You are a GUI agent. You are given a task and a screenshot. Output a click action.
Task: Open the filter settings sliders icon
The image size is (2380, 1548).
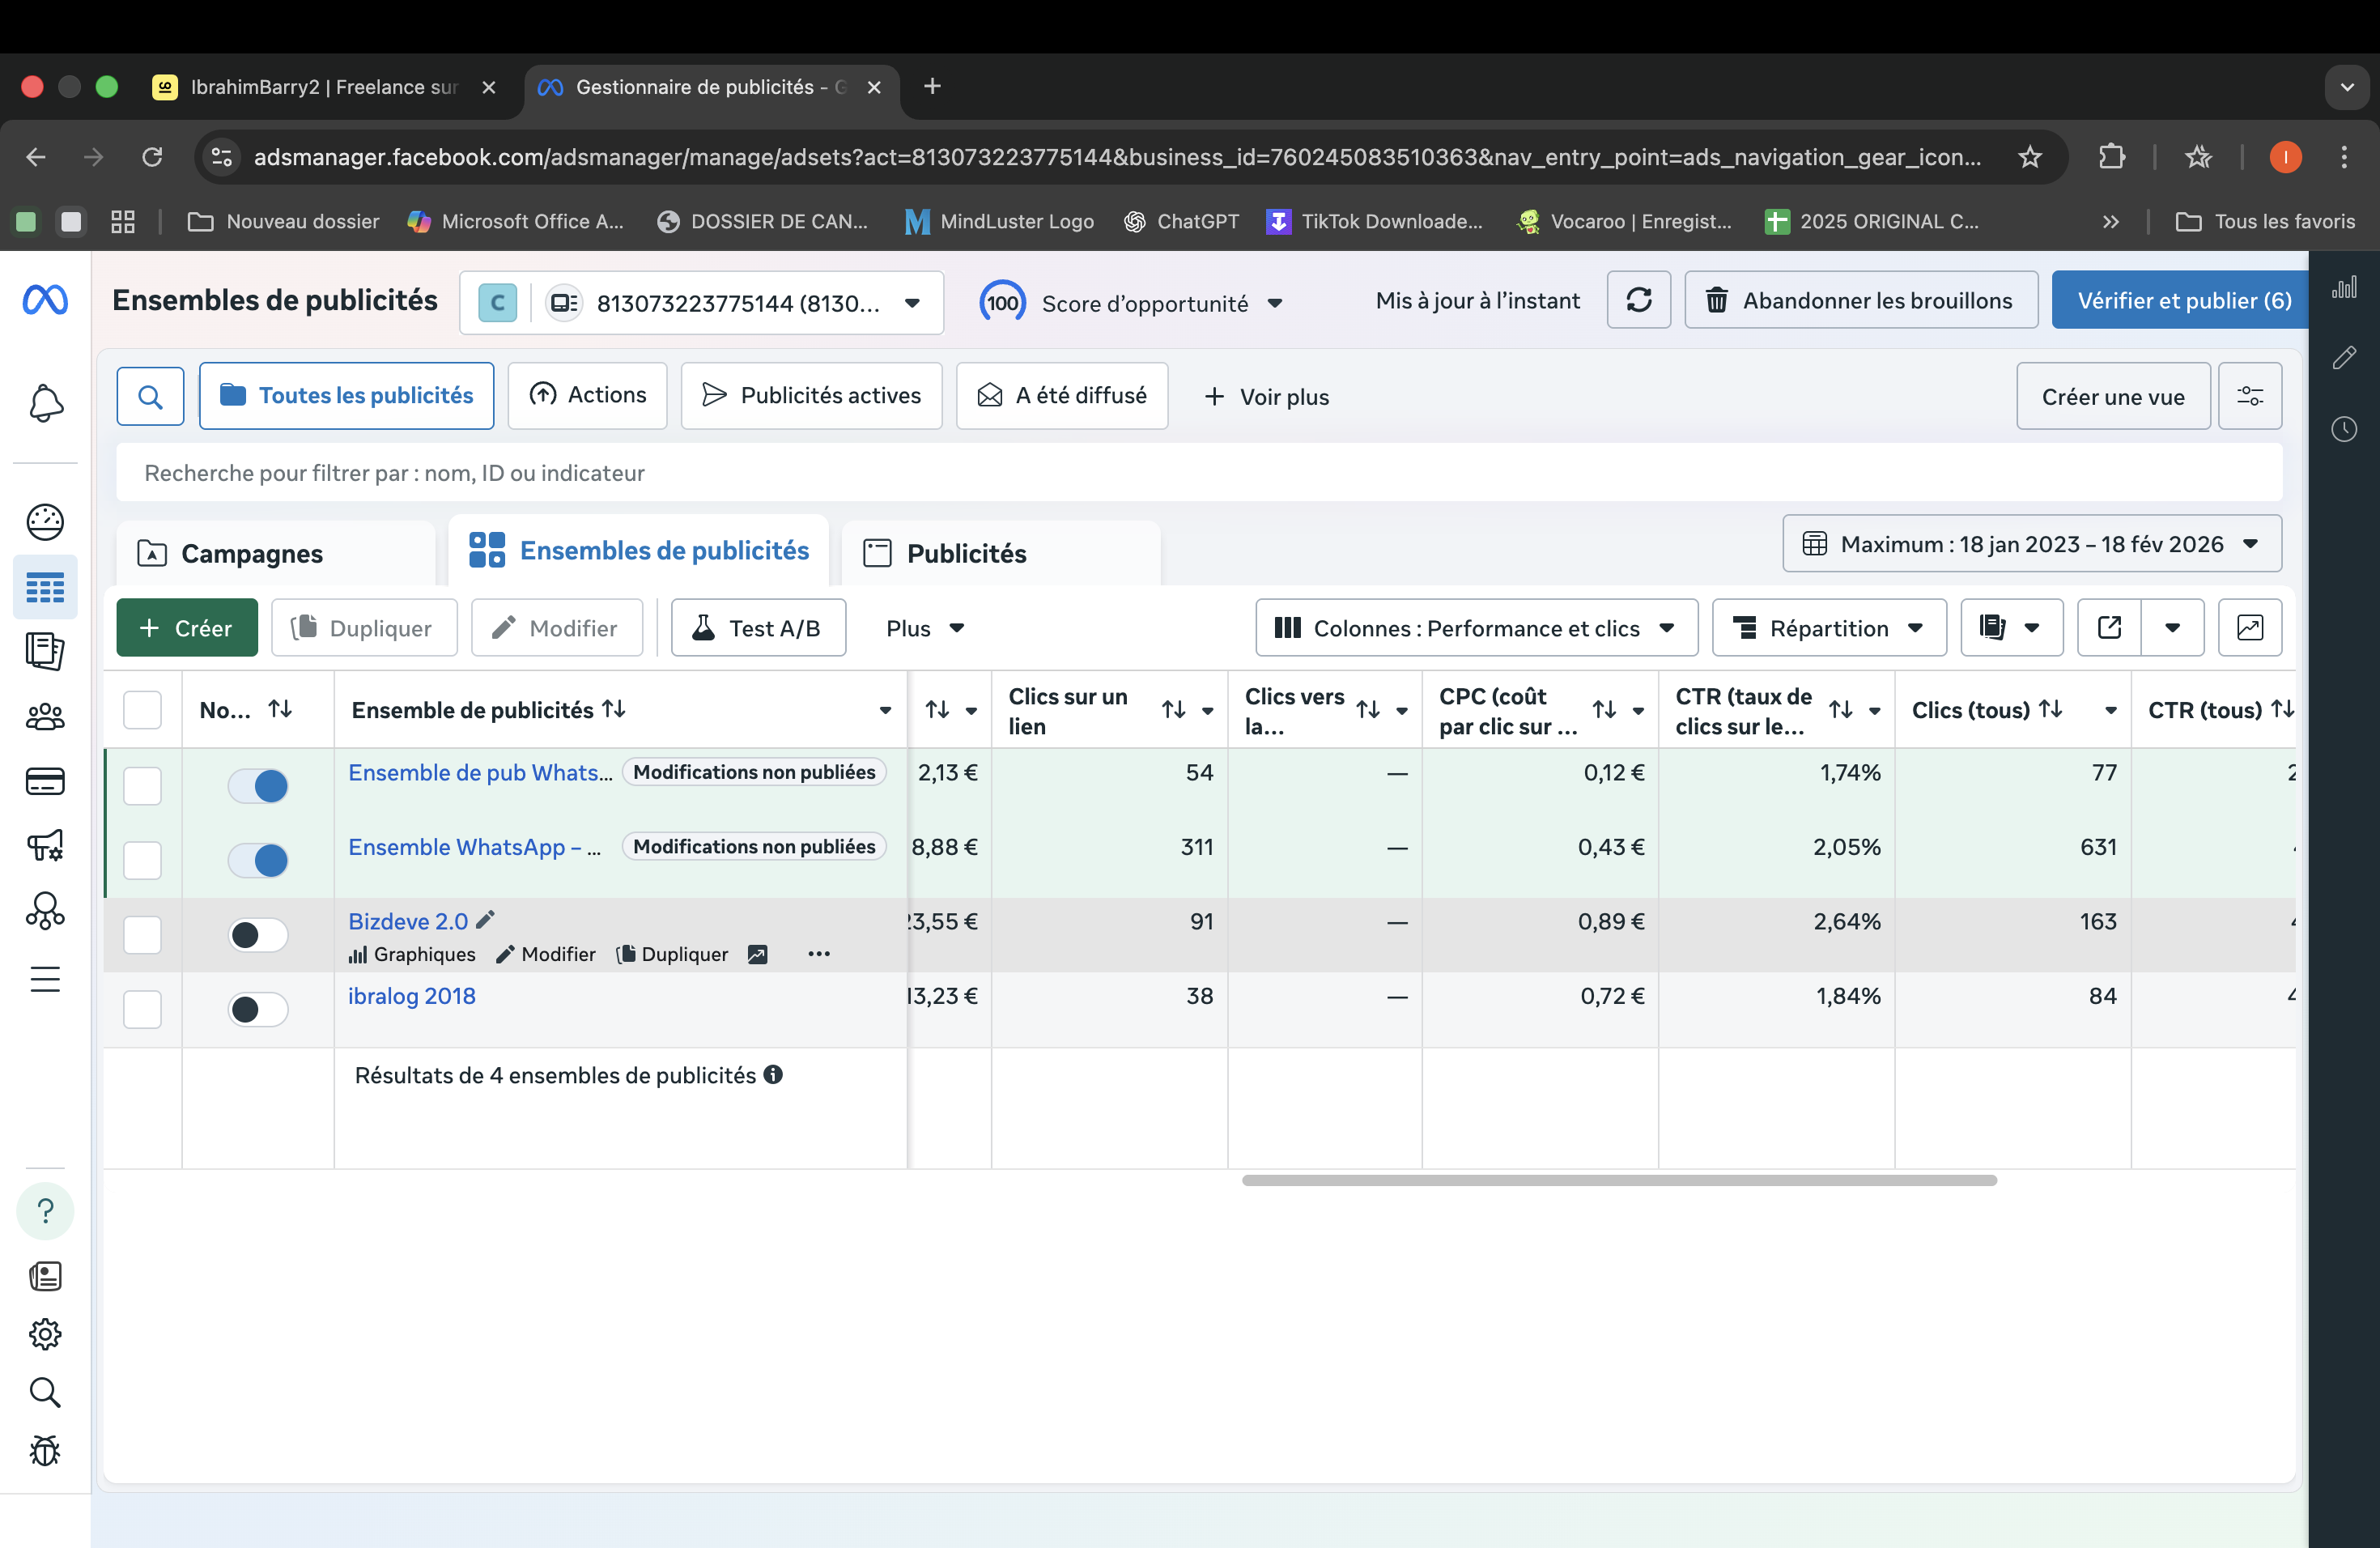coord(2249,396)
